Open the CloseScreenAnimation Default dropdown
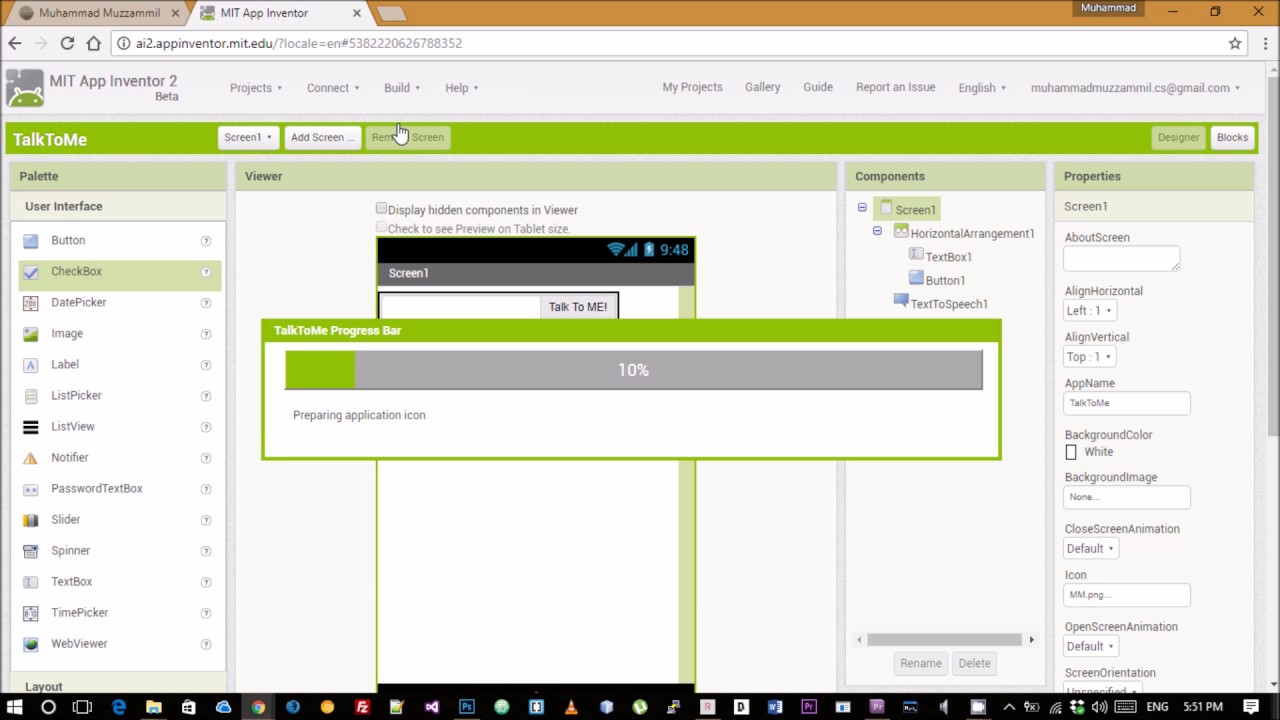 [x=1089, y=548]
